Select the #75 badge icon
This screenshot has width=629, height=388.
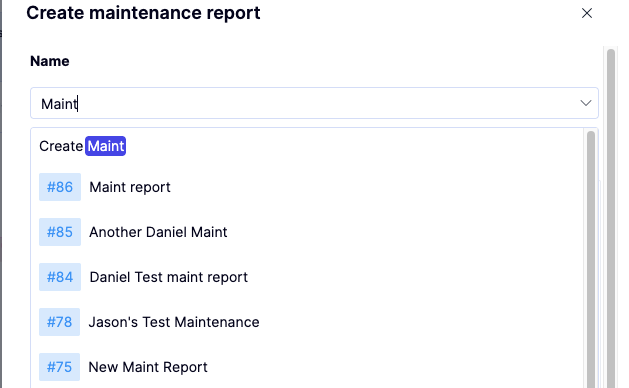pos(59,367)
